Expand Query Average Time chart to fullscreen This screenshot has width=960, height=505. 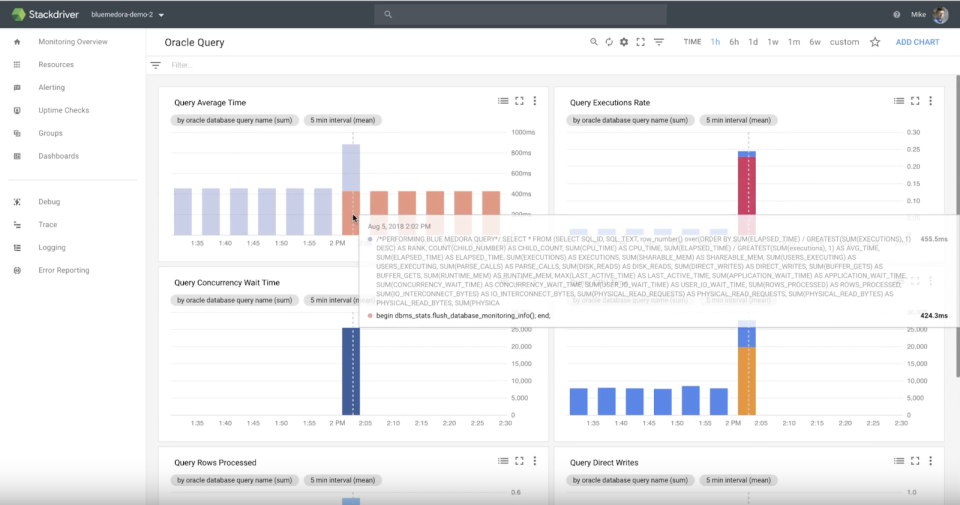[x=519, y=101]
